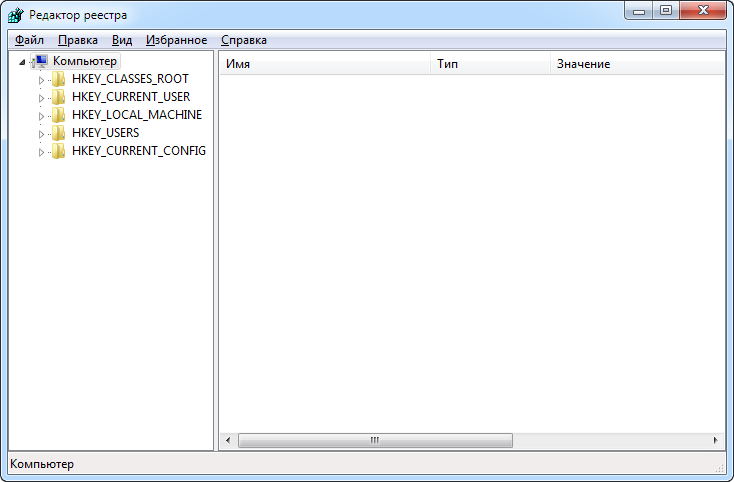Click the Компьютер status bar text
The width and height of the screenshot is (734, 482).
[42, 464]
